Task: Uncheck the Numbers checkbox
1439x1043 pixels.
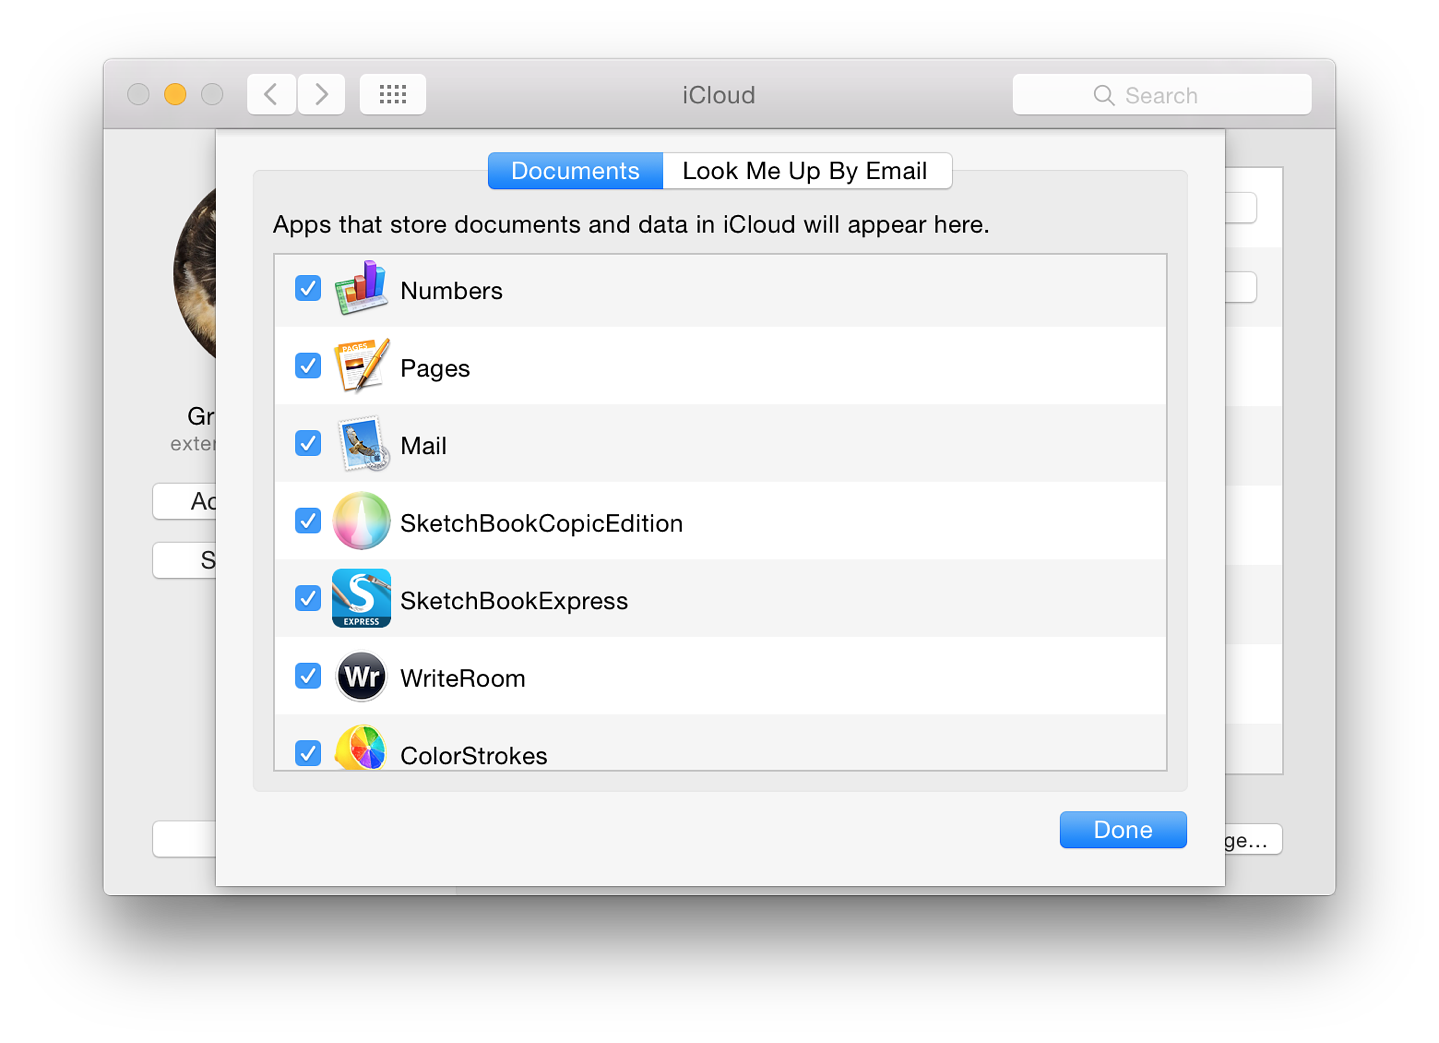Action: pyautogui.click(x=308, y=288)
